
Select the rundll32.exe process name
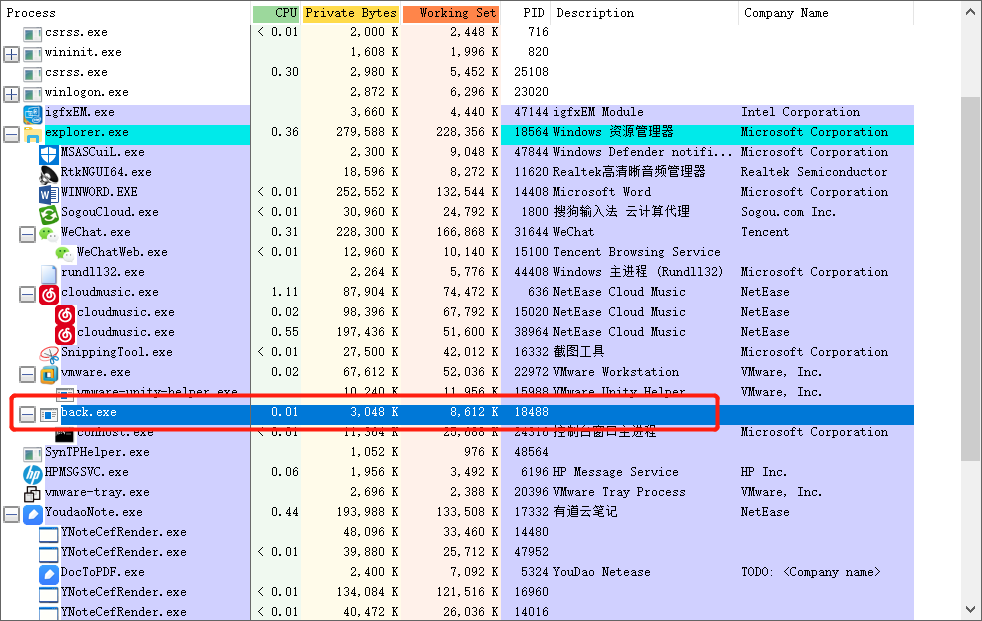pos(102,272)
